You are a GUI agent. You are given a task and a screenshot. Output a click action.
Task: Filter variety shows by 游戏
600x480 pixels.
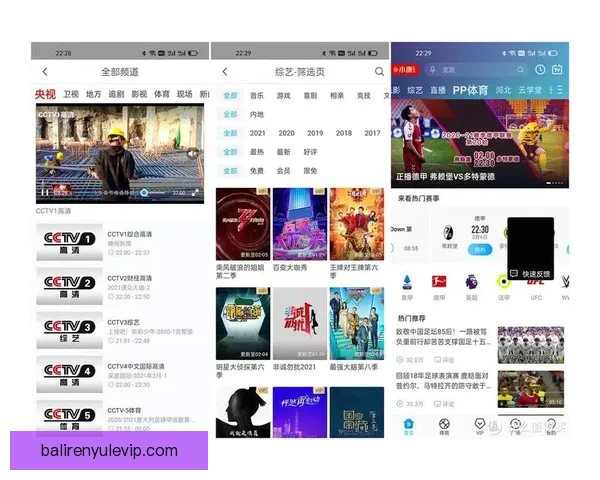click(x=284, y=96)
